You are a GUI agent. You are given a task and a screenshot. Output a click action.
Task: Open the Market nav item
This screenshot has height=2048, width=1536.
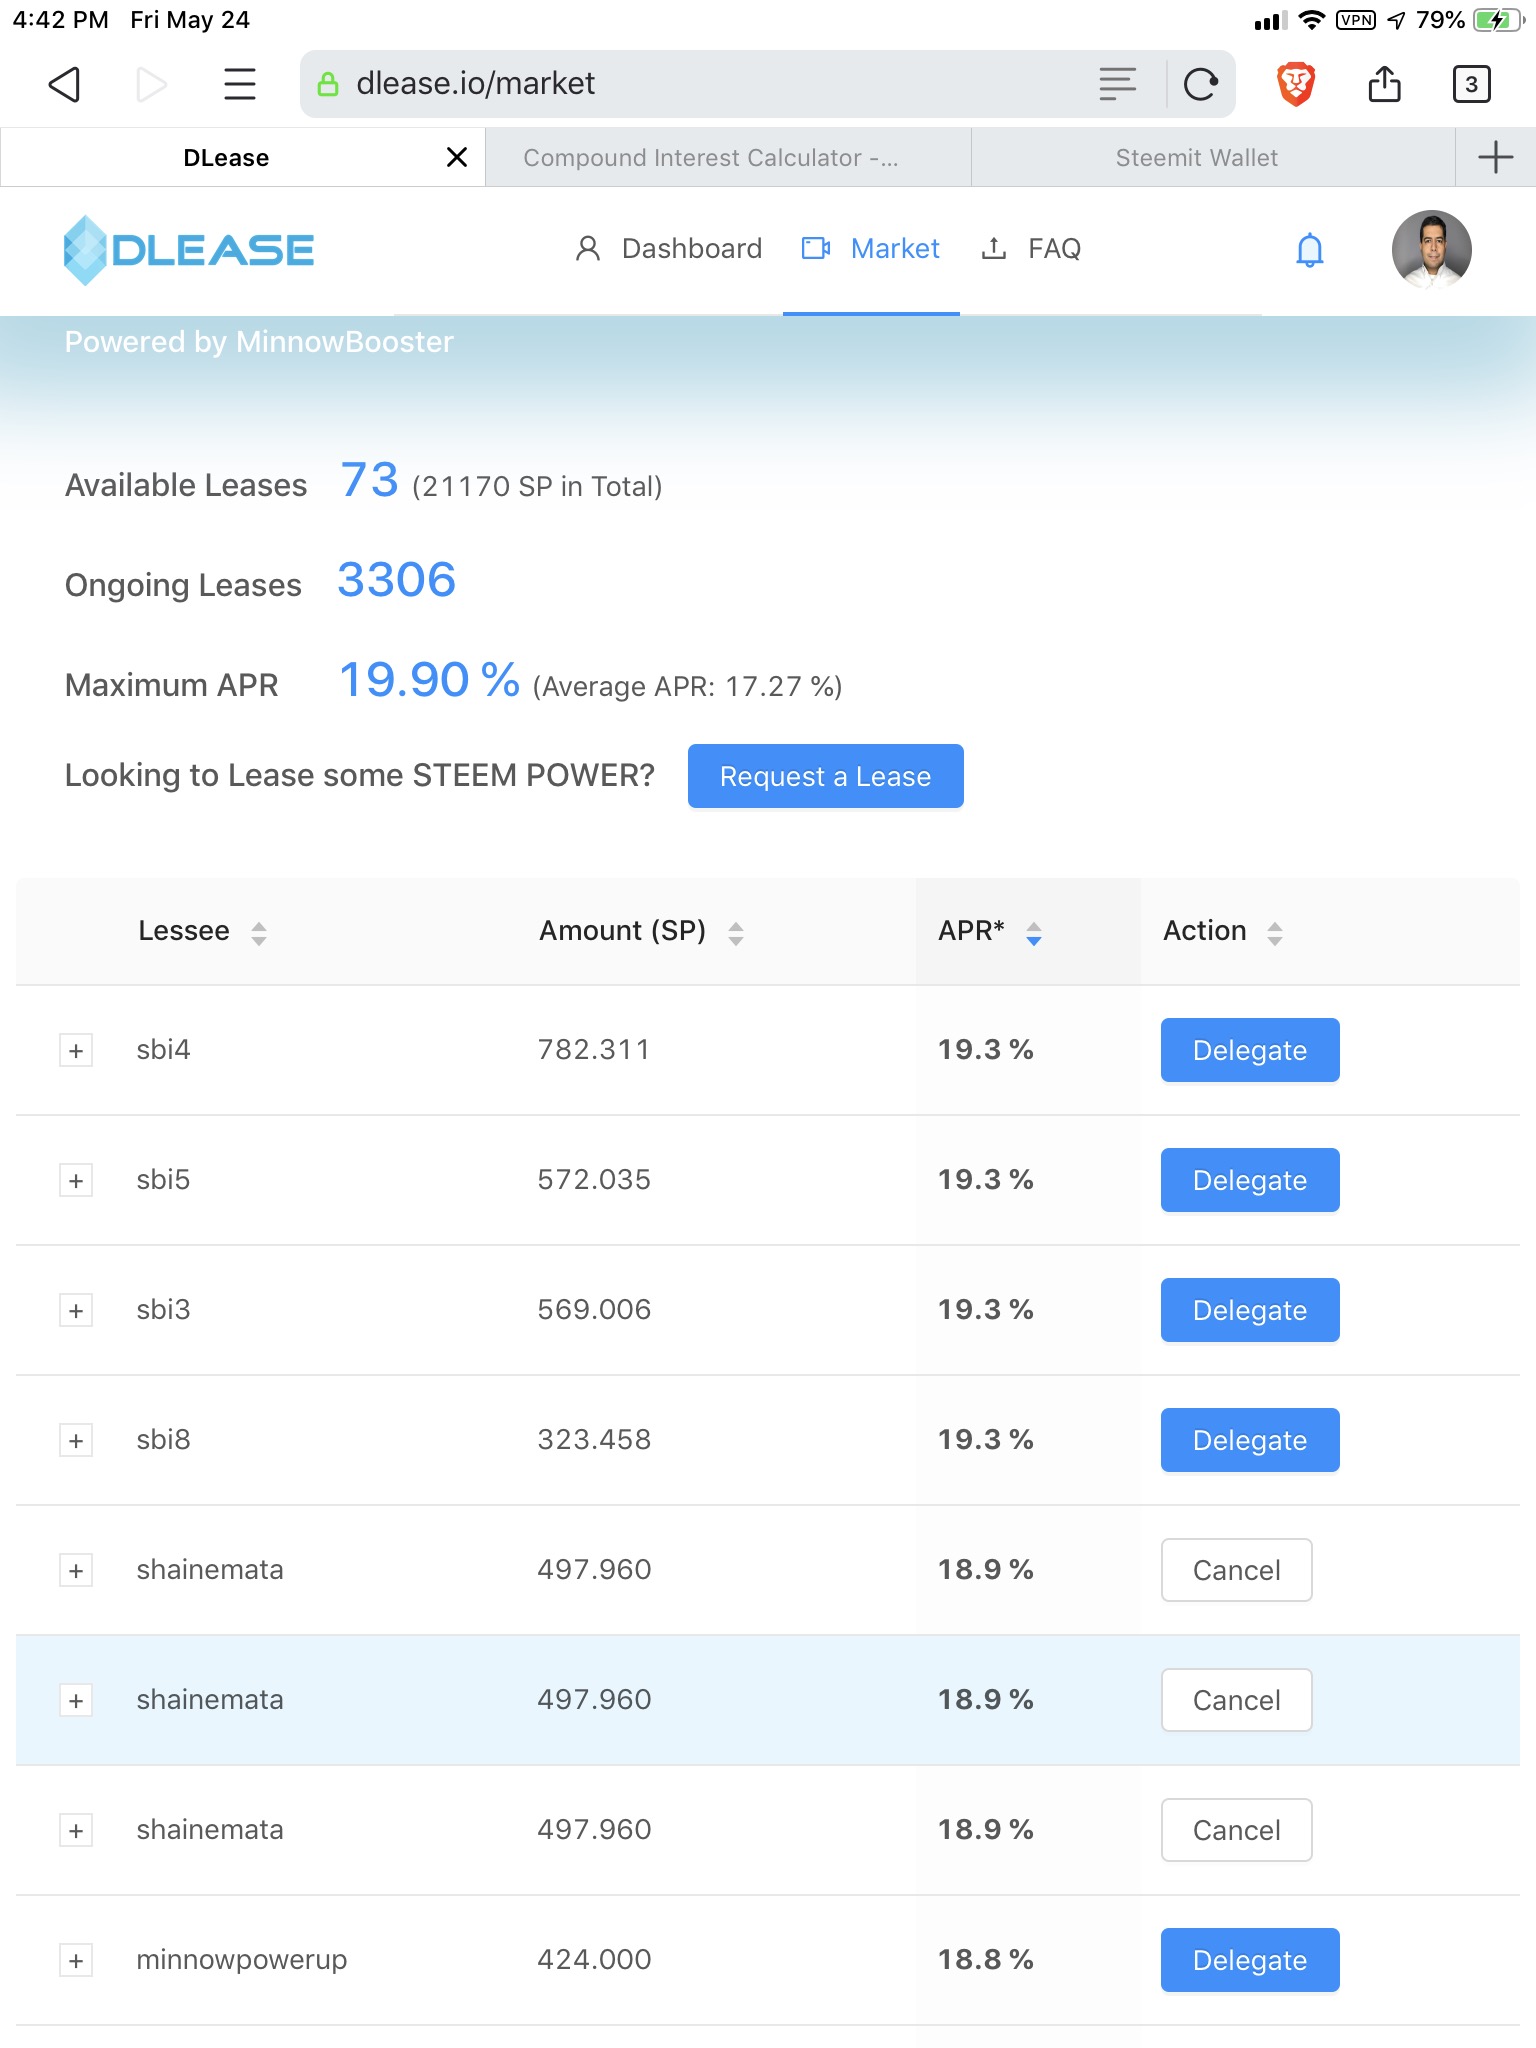pos(871,249)
